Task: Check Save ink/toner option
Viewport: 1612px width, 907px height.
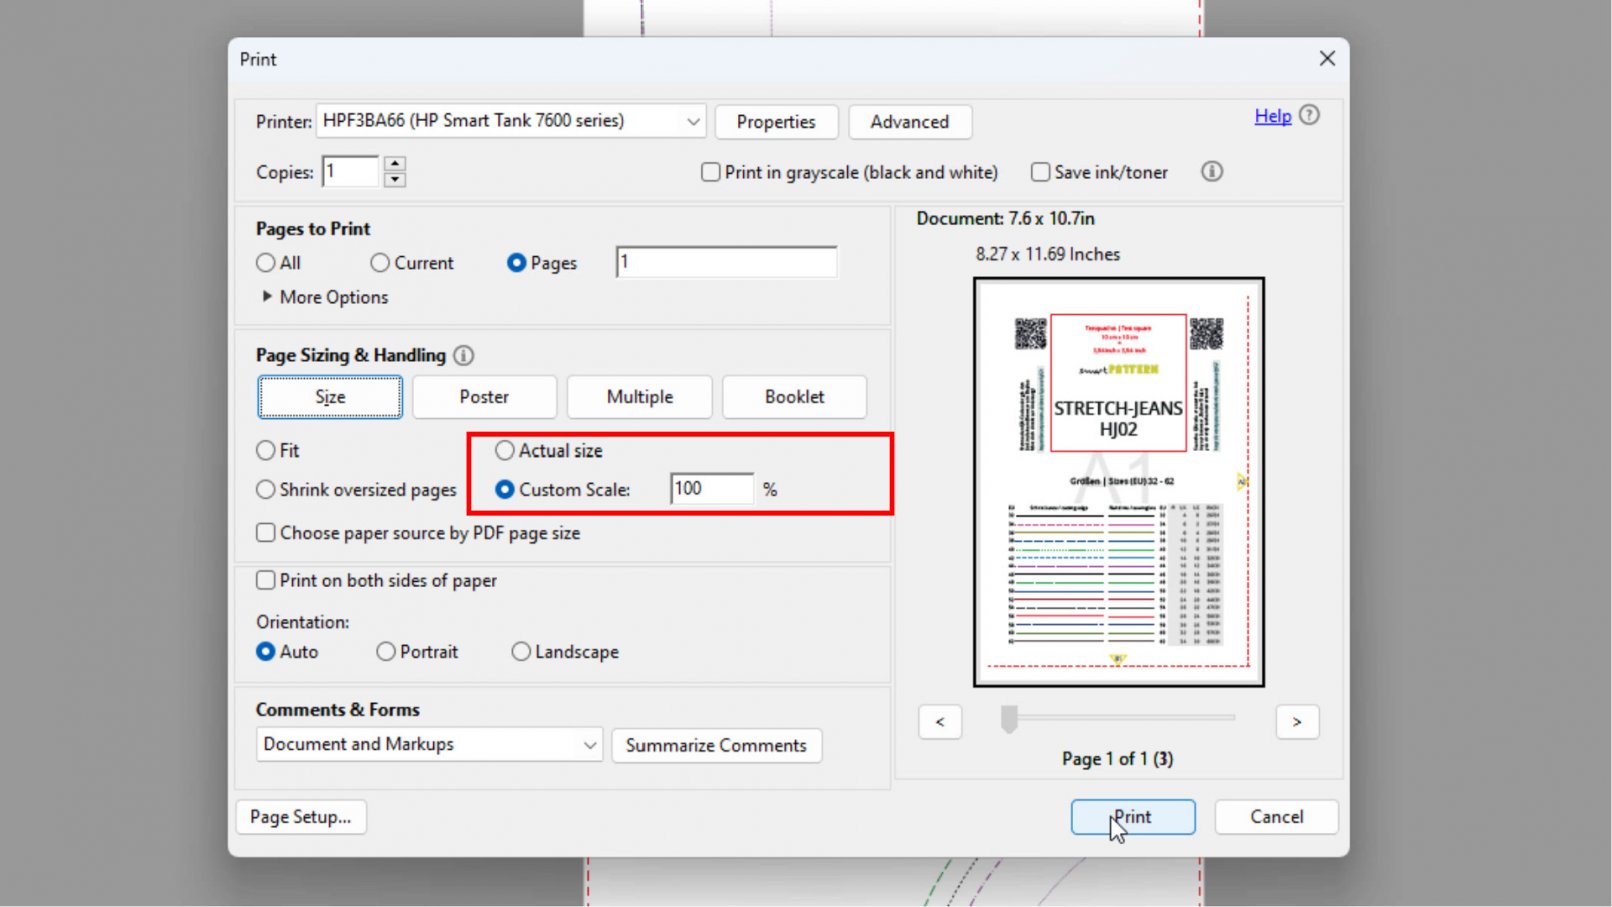Action: (x=1040, y=172)
